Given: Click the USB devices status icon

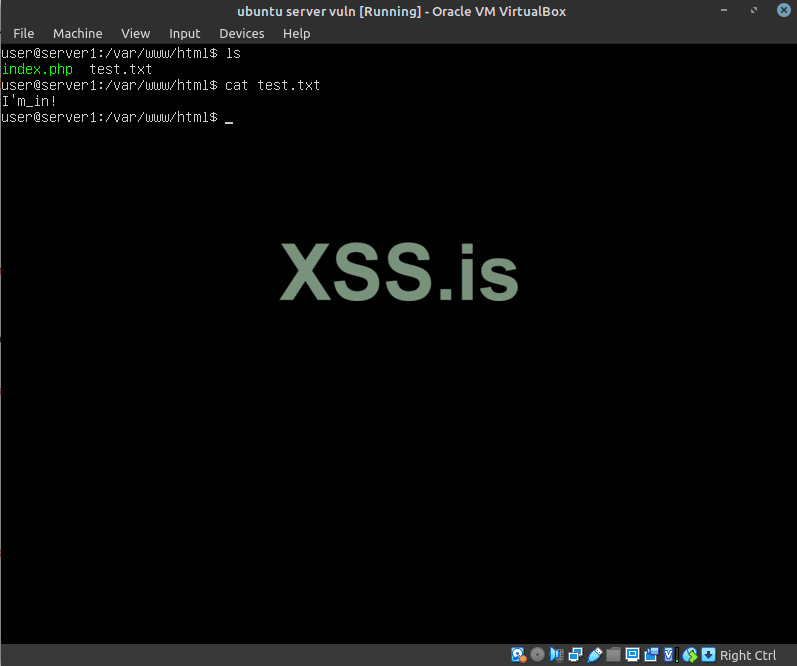Looking at the screenshot, I should pos(595,655).
